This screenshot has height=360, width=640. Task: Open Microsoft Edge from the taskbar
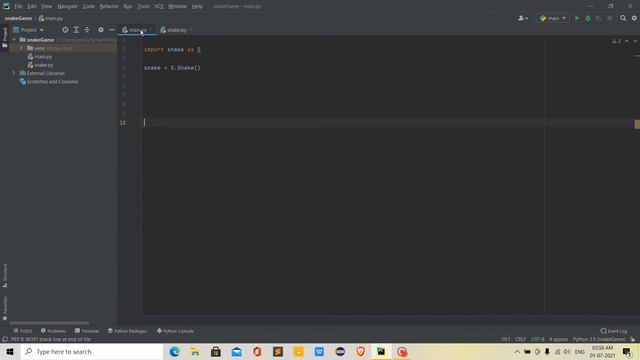[174, 351]
